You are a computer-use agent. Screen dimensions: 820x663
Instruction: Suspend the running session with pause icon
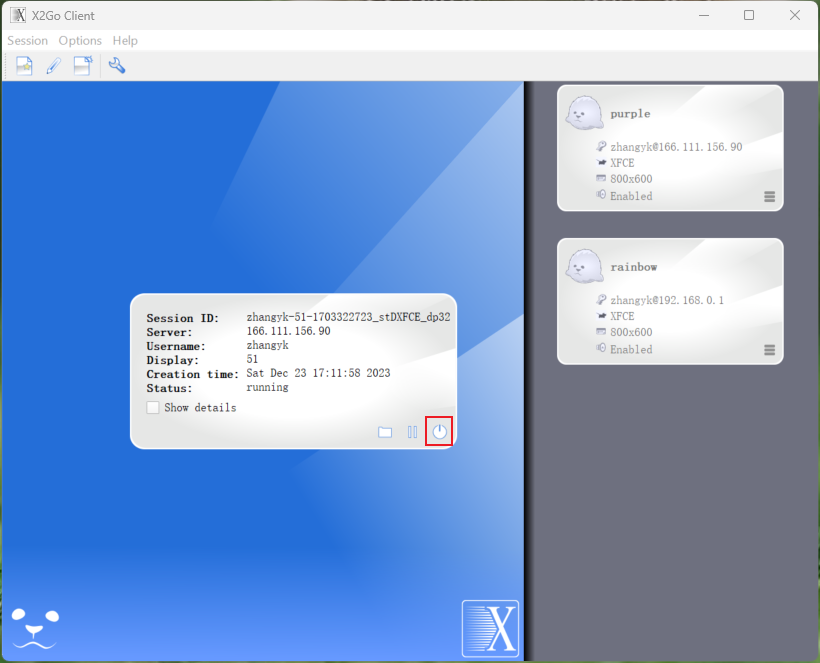pyautogui.click(x=412, y=432)
